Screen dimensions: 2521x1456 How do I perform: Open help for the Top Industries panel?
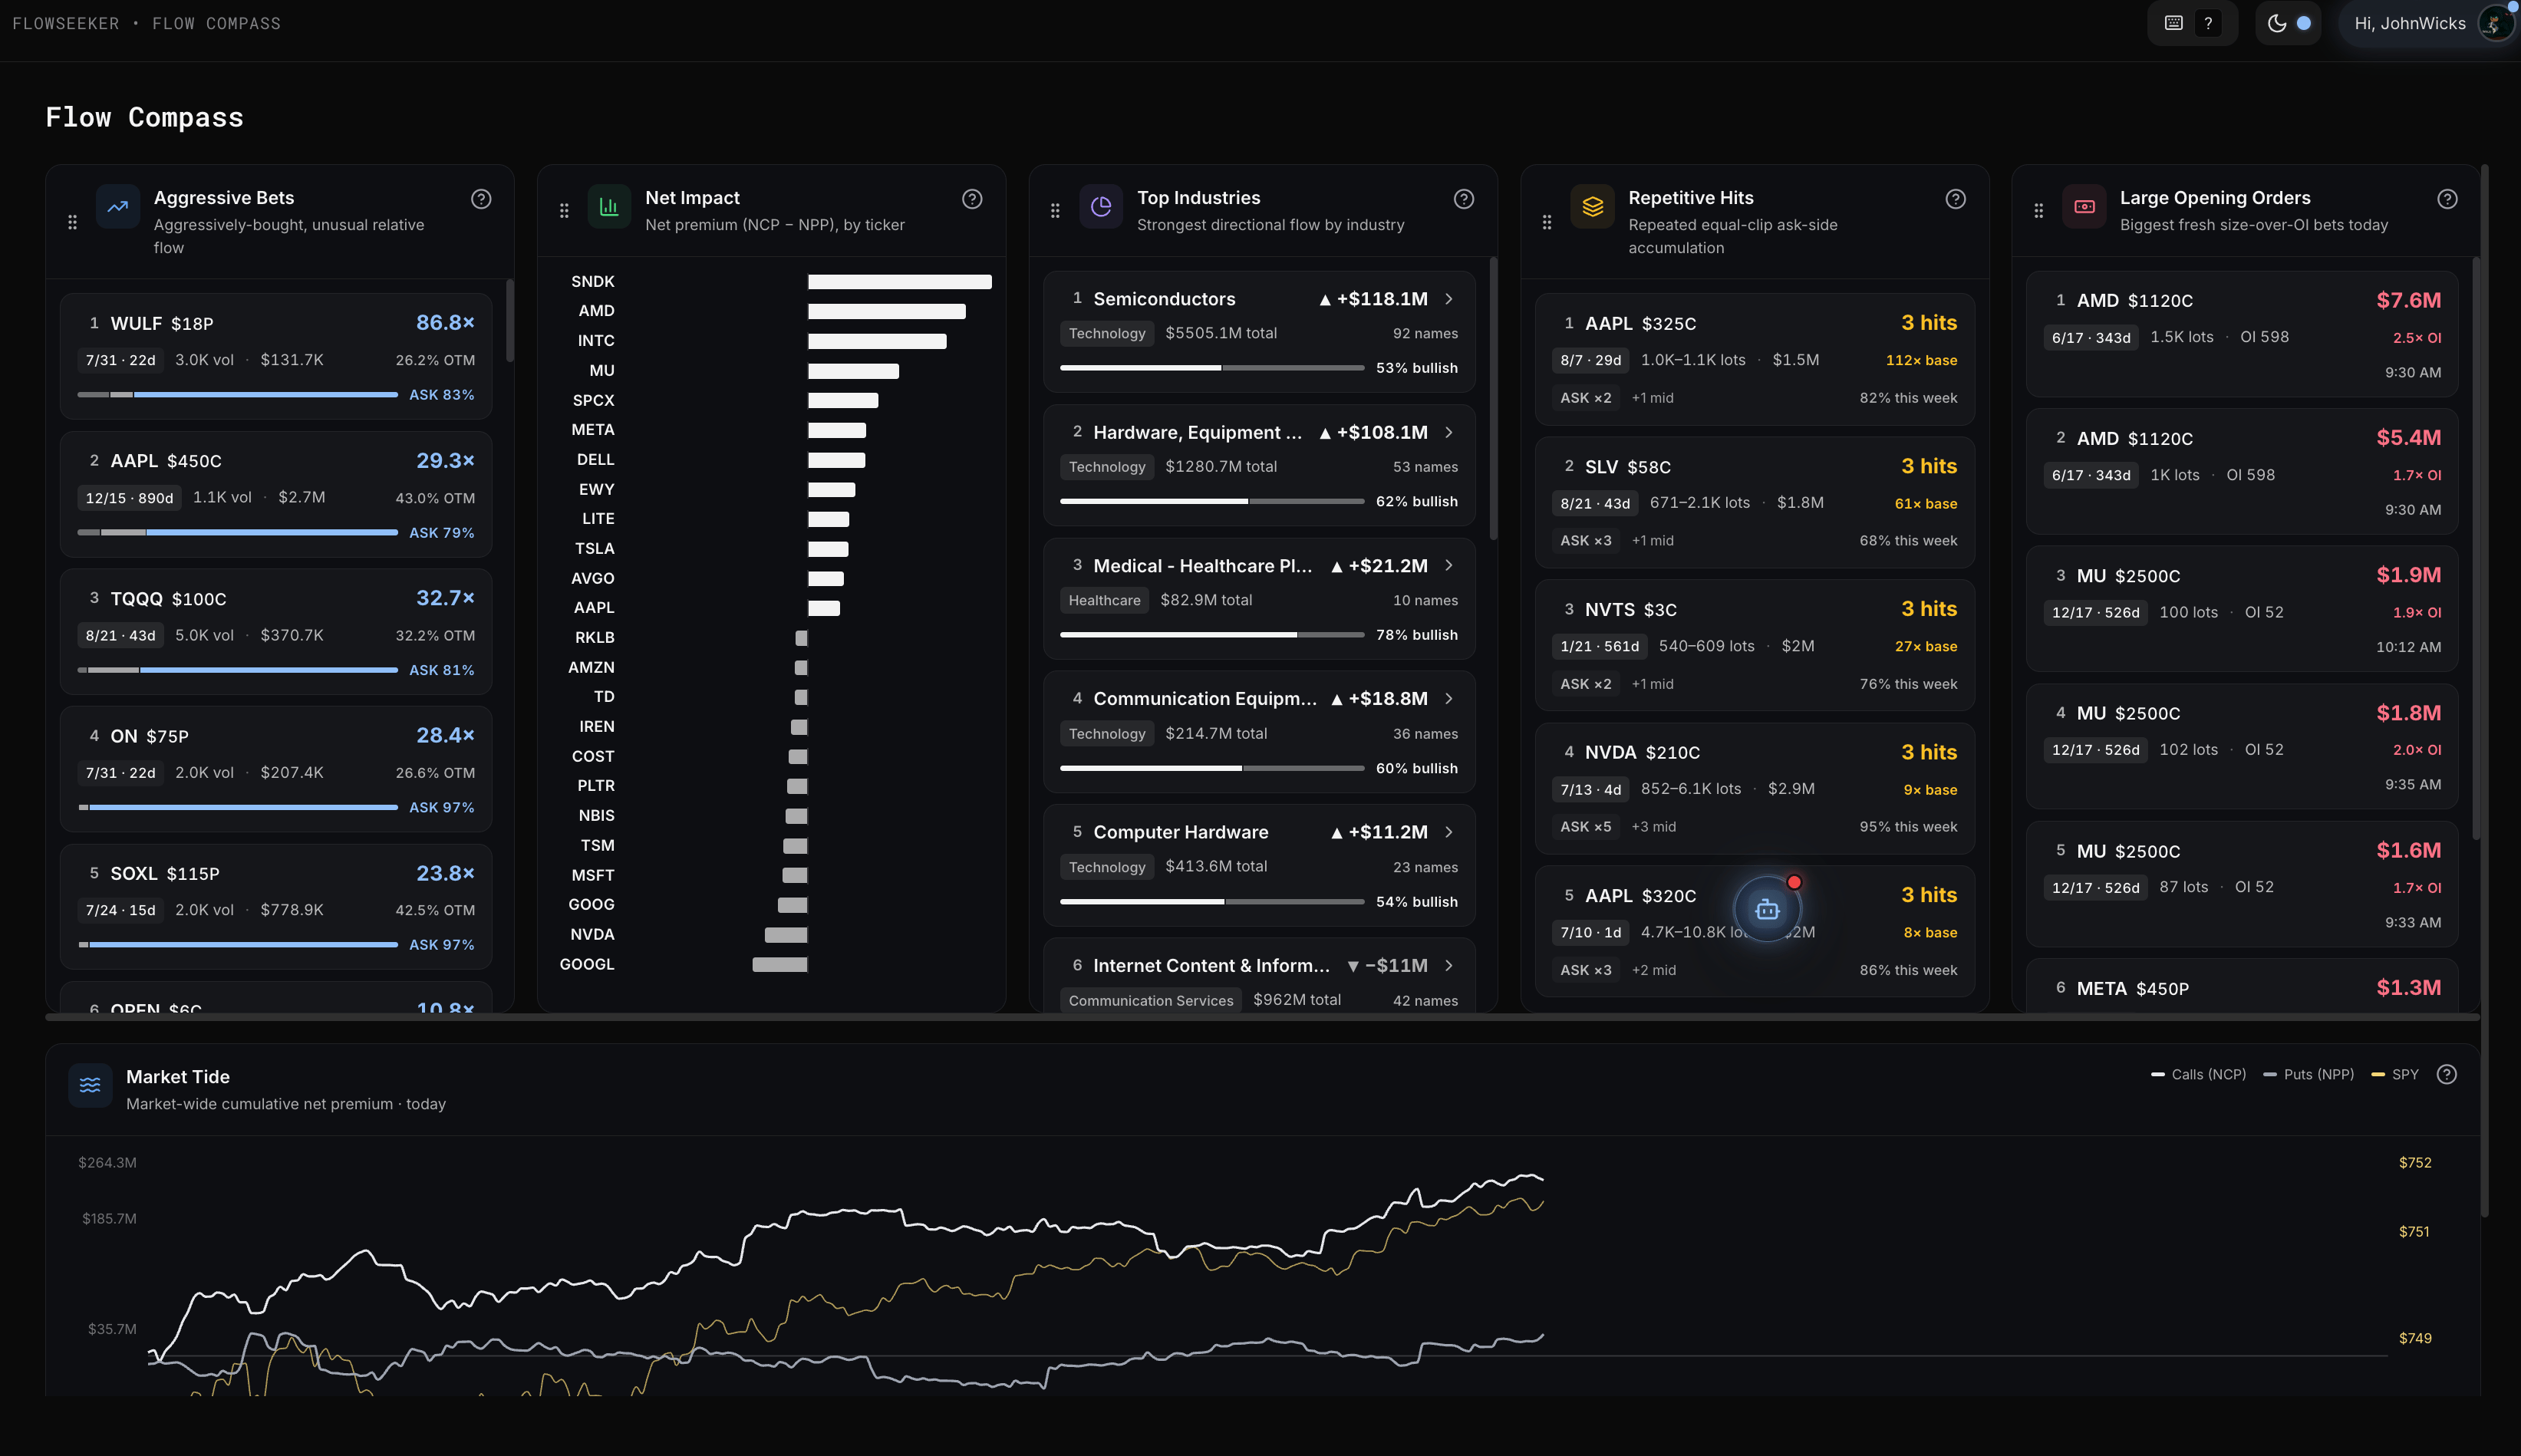(1464, 199)
